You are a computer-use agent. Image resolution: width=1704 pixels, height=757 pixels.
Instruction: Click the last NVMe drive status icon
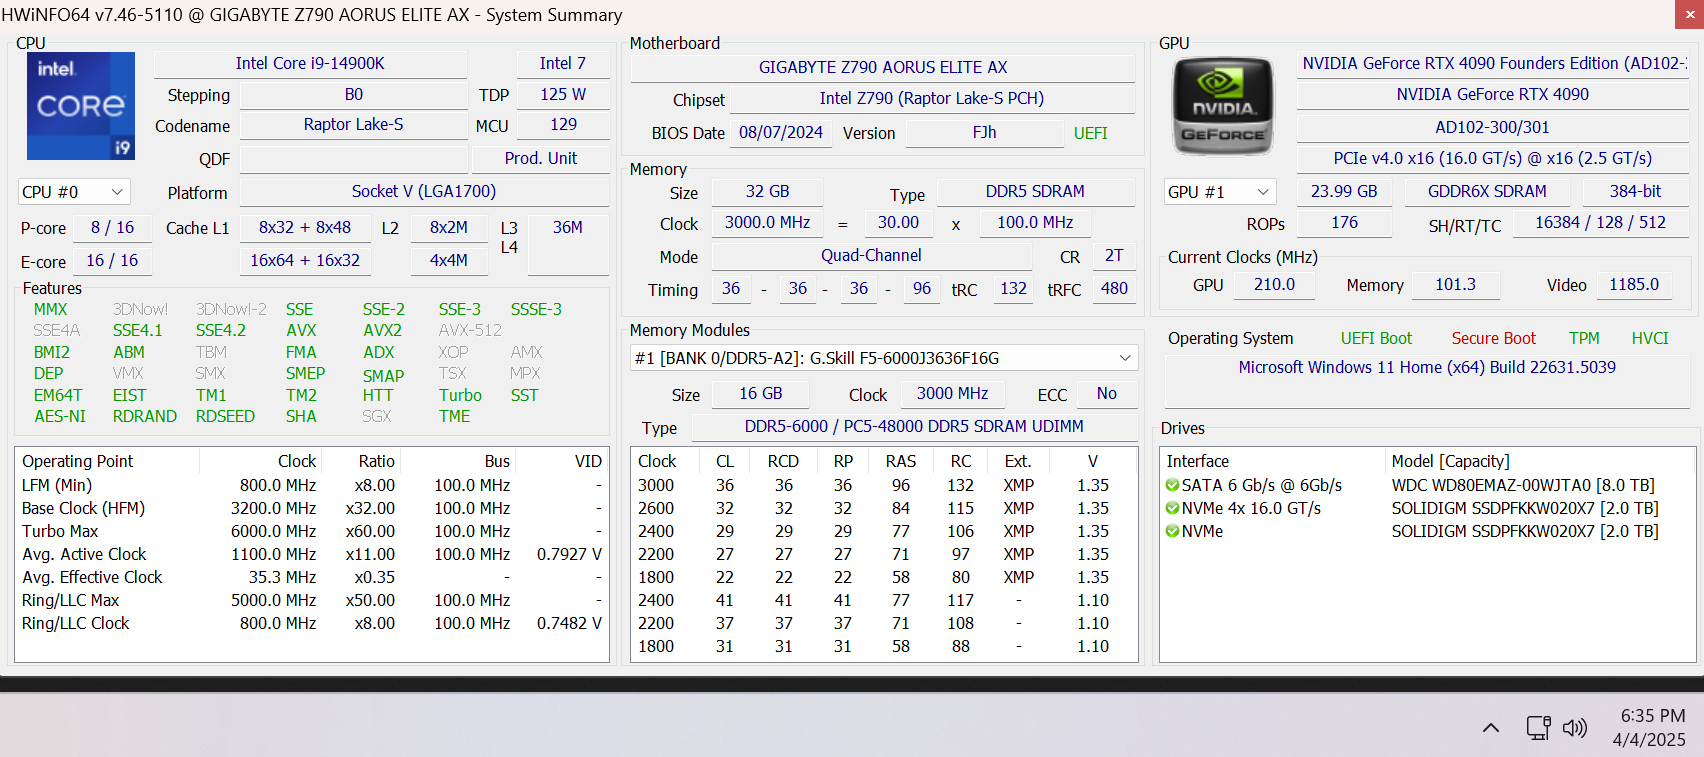tap(1172, 531)
